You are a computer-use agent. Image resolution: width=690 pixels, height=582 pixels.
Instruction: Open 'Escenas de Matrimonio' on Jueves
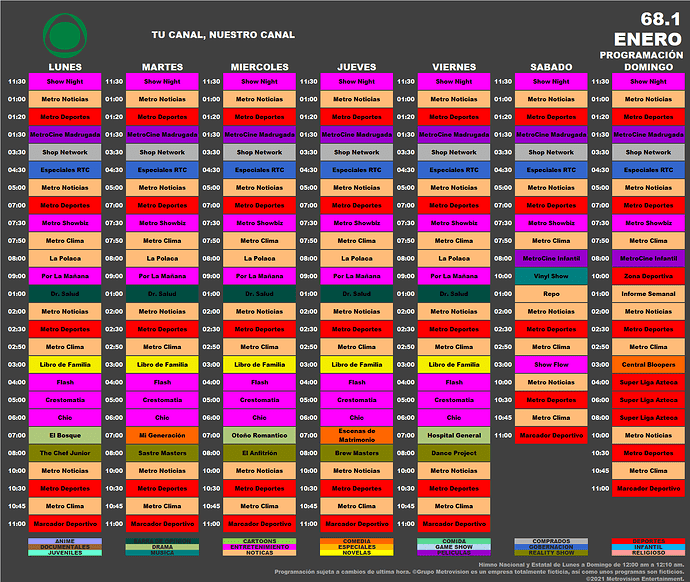tap(357, 436)
